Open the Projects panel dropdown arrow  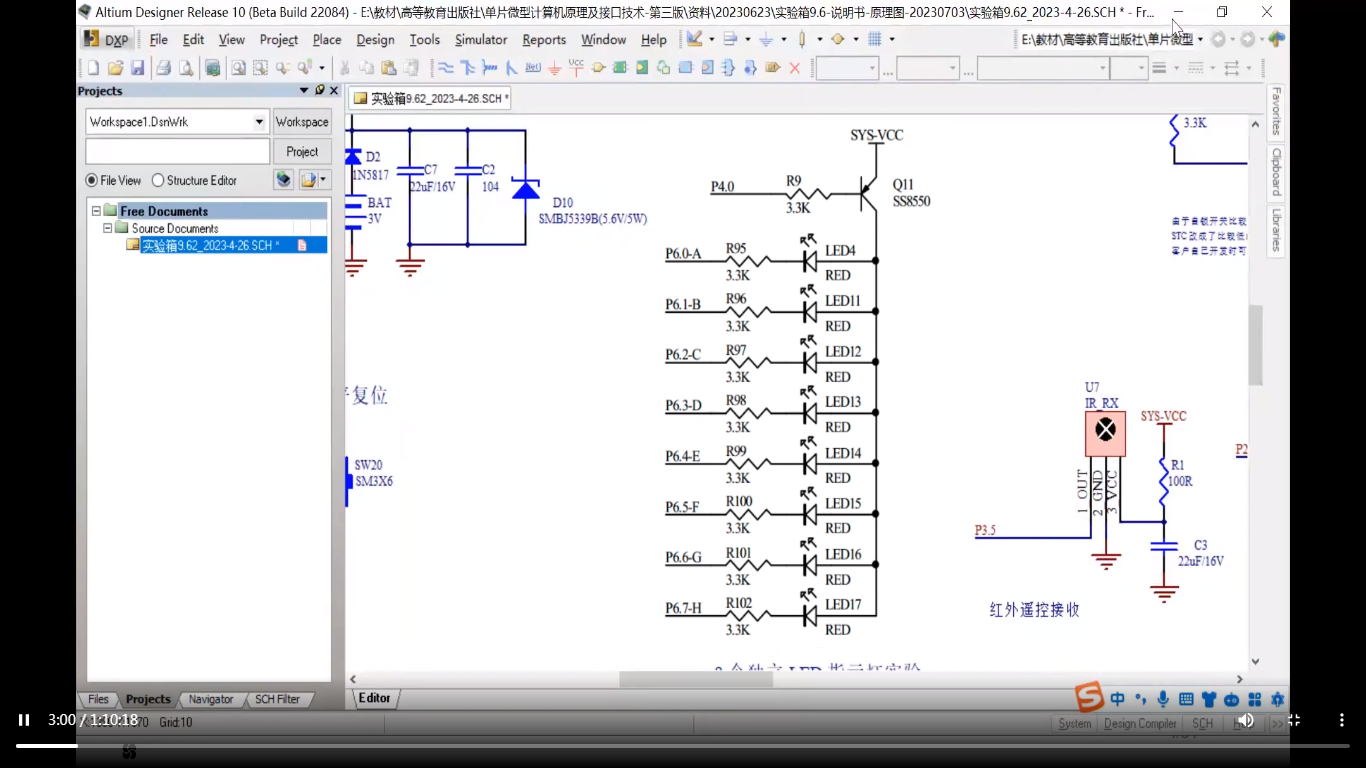click(x=305, y=91)
